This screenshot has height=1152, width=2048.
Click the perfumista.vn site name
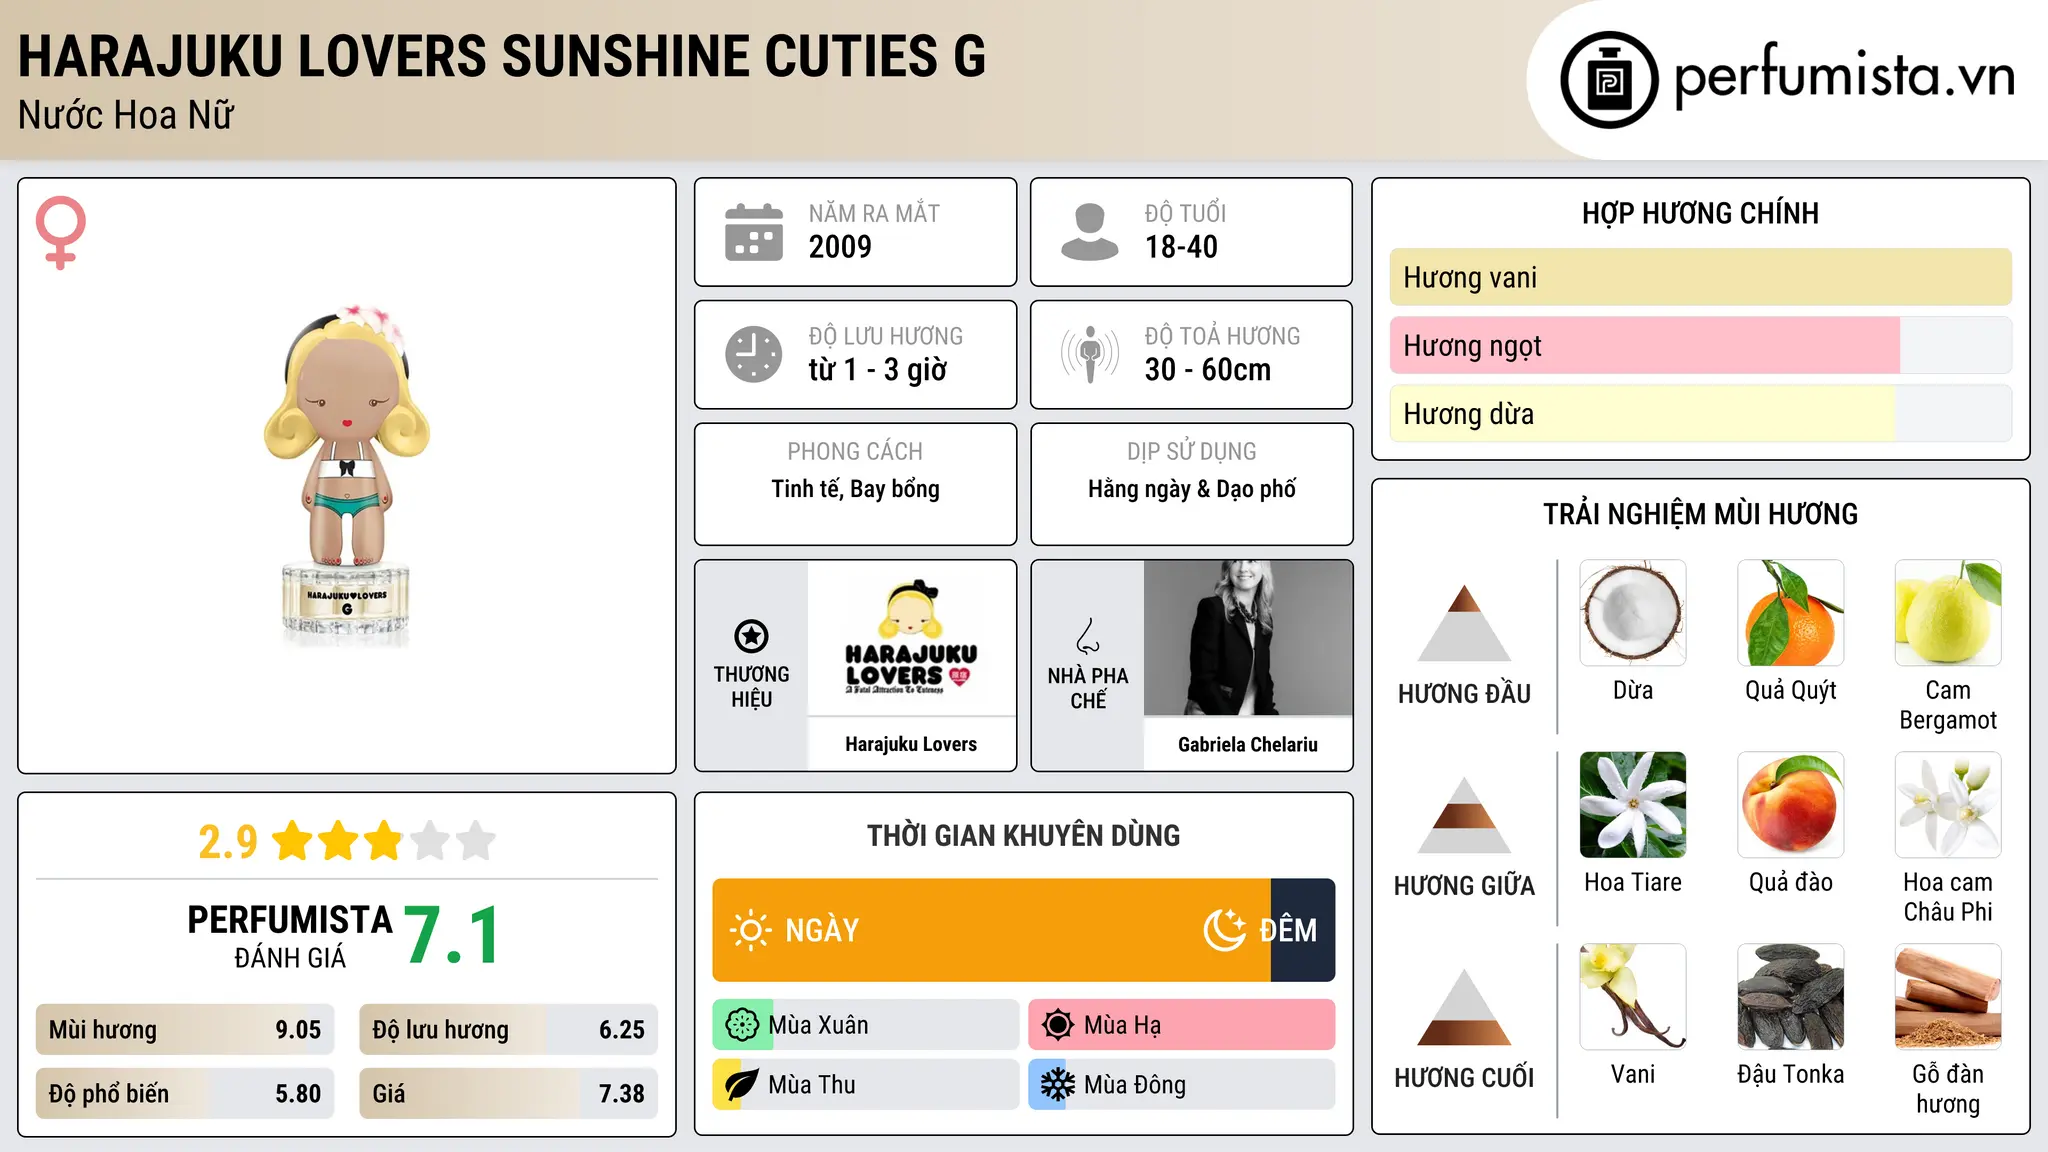tap(1845, 78)
